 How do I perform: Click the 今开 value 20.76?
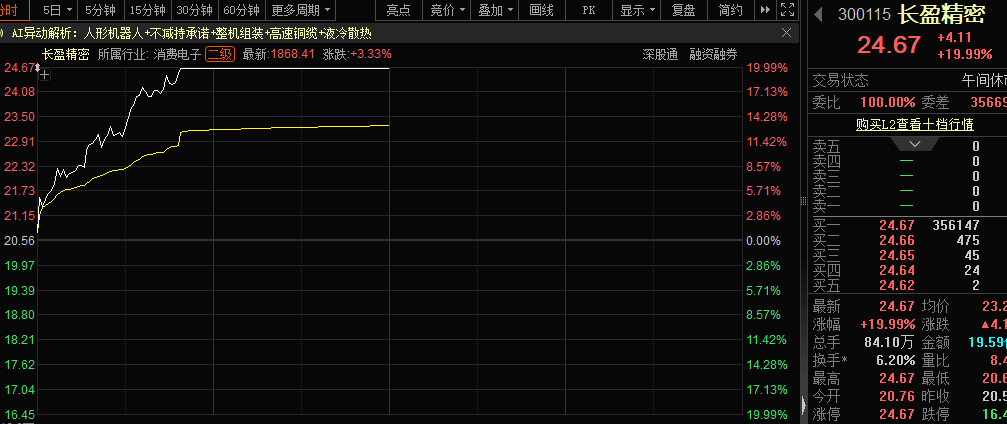point(897,396)
